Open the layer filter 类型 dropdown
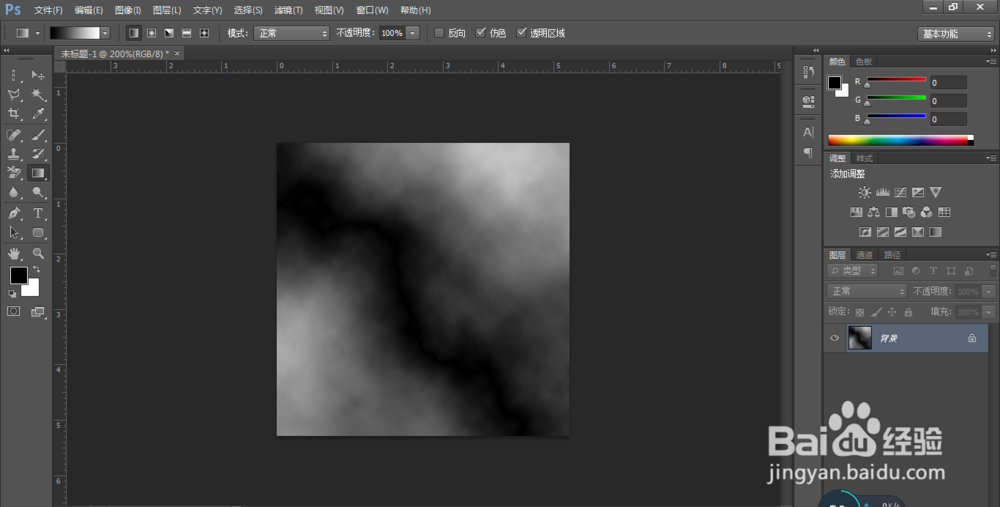 click(853, 271)
